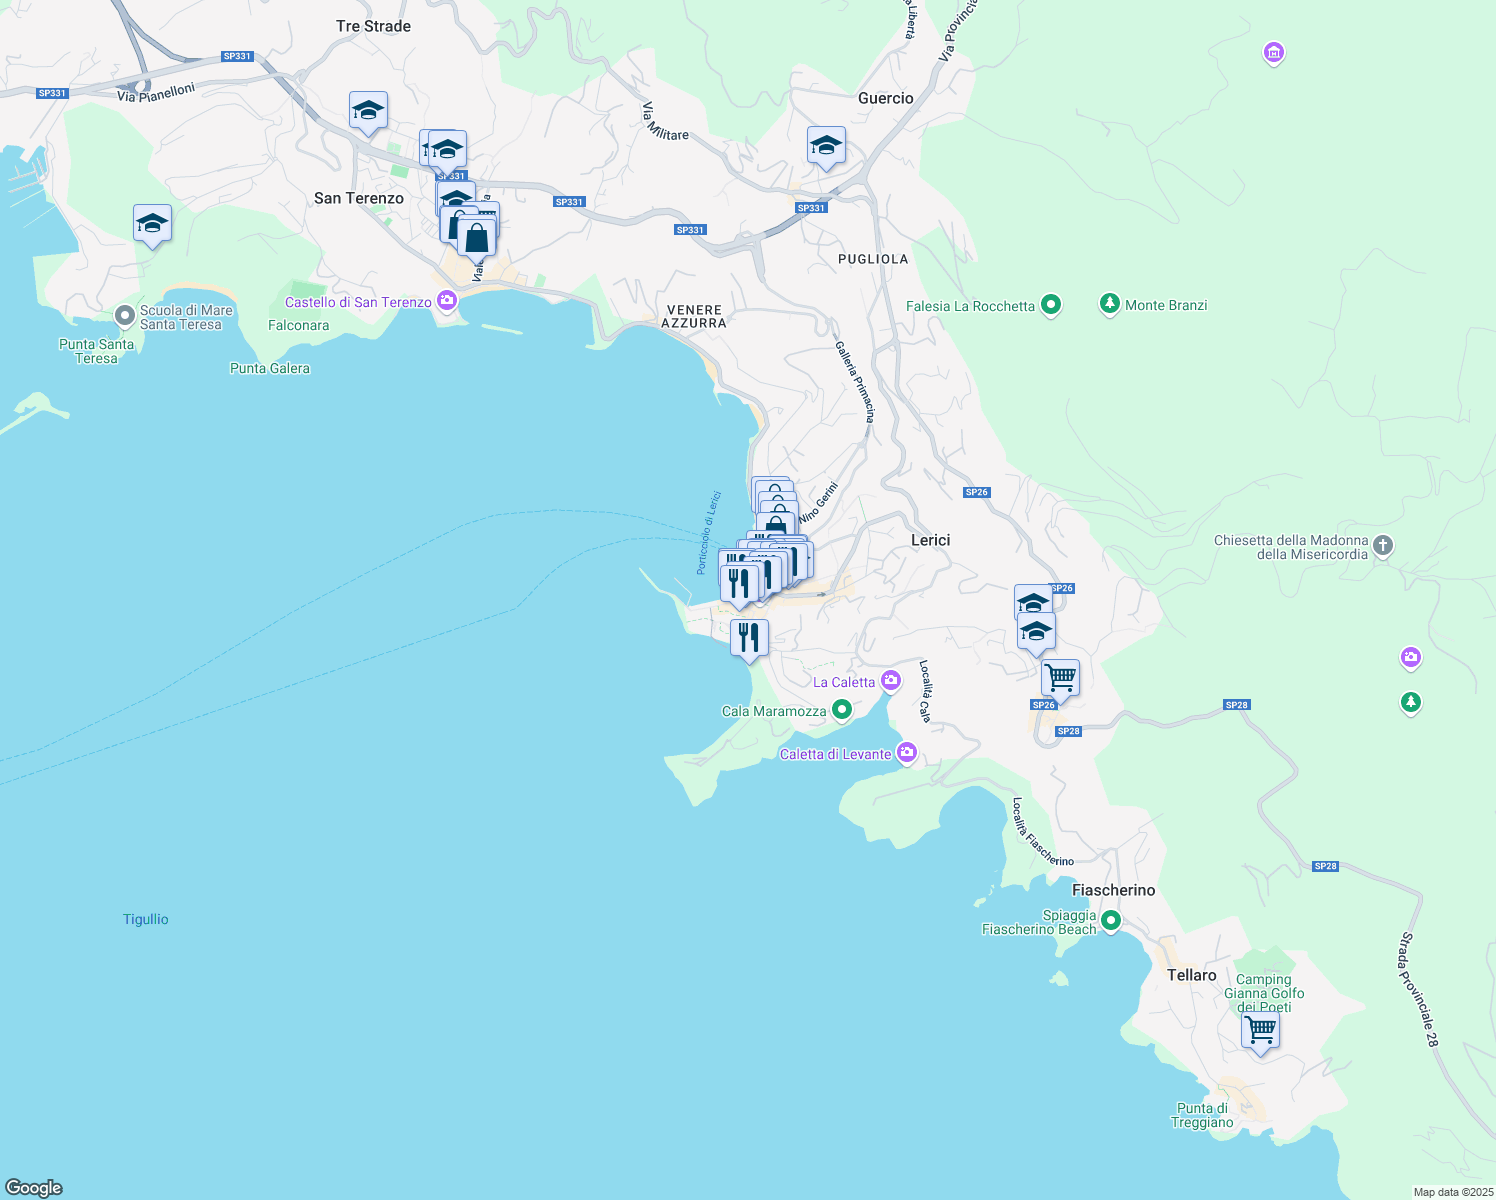1496x1200 pixels.
Task: Select the Via Militare road label
Action: coord(665,121)
